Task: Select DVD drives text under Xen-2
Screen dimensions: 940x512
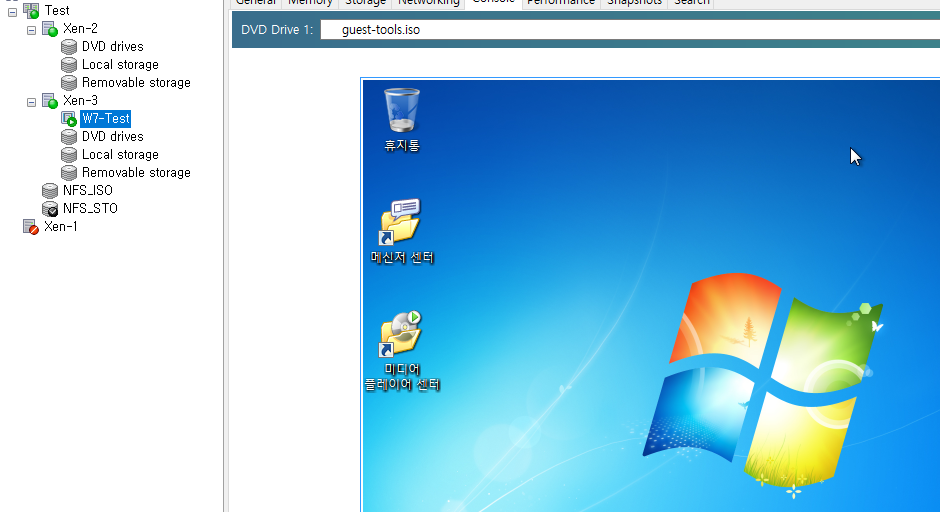Action: (113, 47)
